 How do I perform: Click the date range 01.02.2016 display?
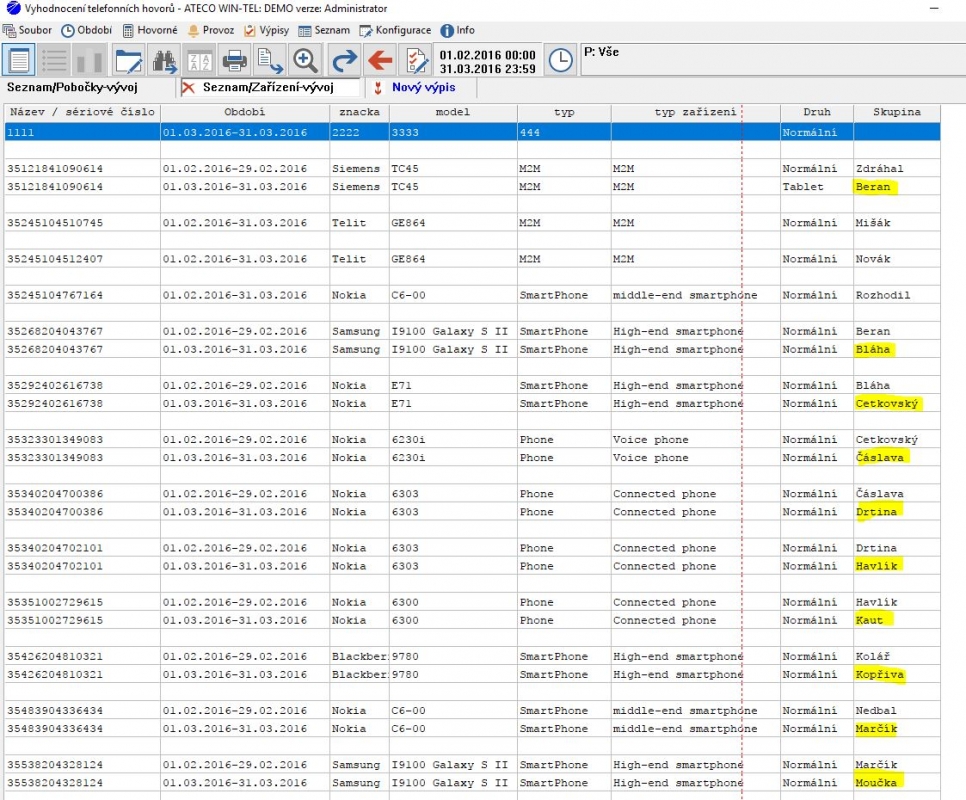[x=487, y=60]
